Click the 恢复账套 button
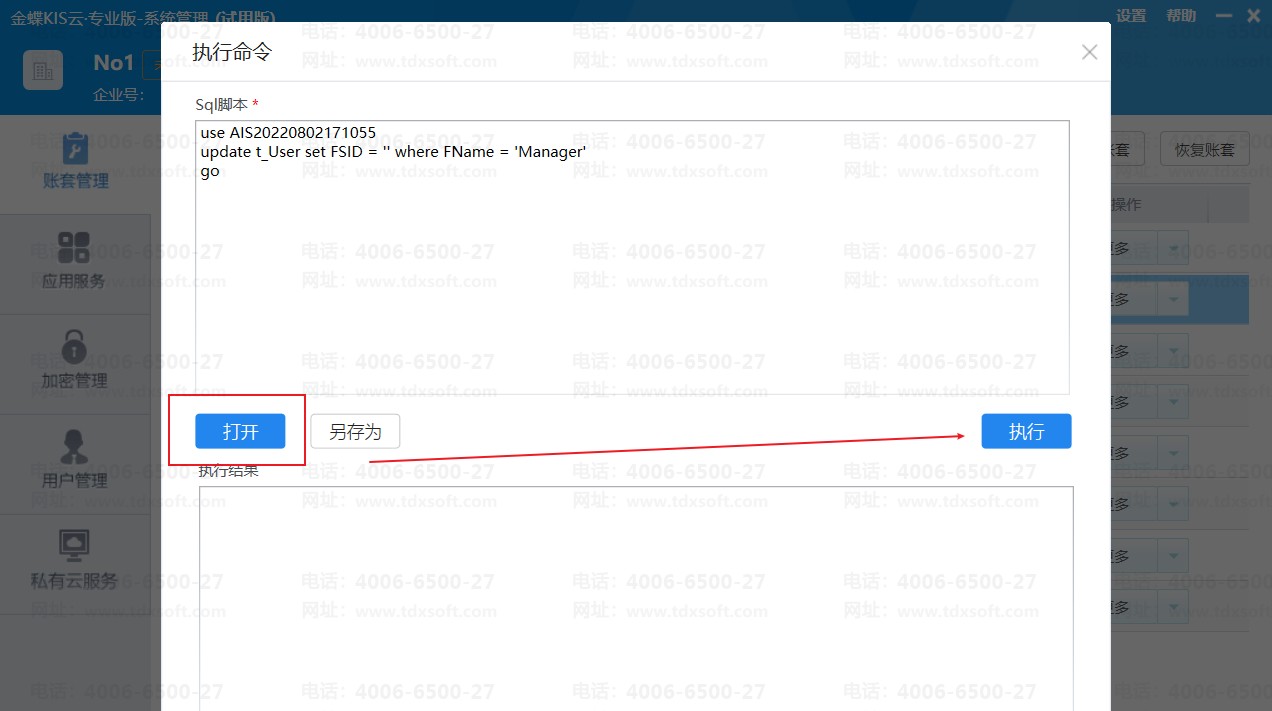Screen dimensions: 1272x711 [1204, 151]
